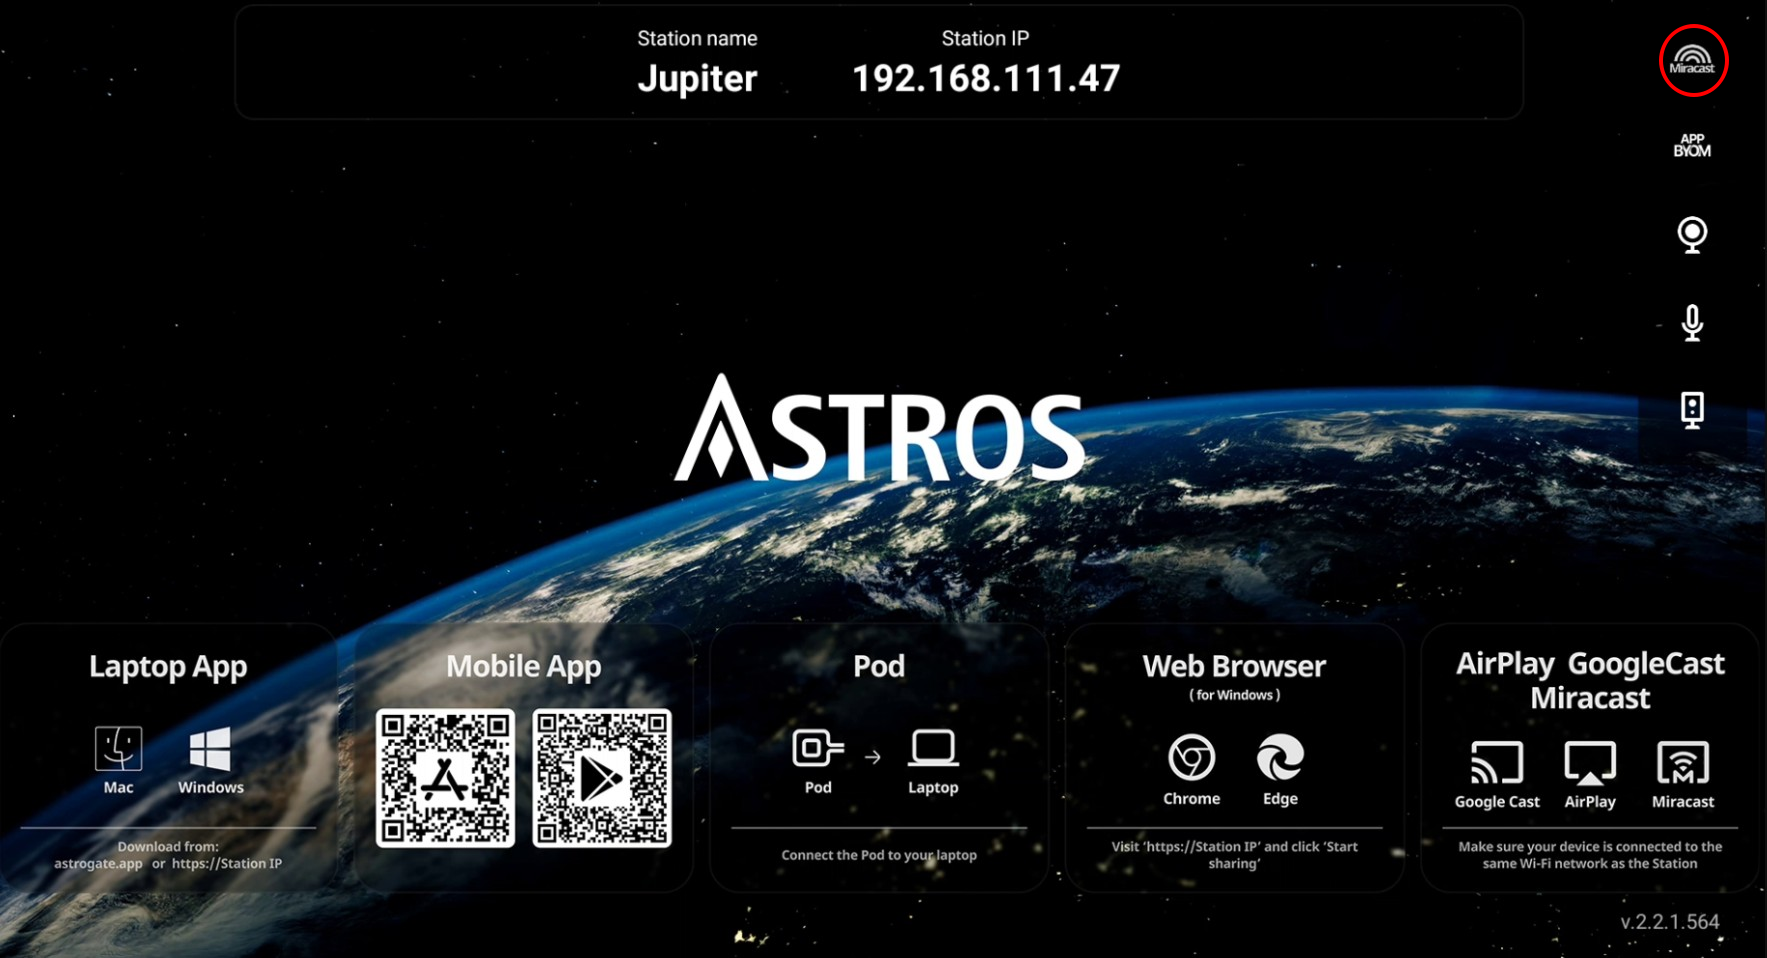Select the Chrome browser icon
This screenshot has width=1767, height=958.
1191,757
